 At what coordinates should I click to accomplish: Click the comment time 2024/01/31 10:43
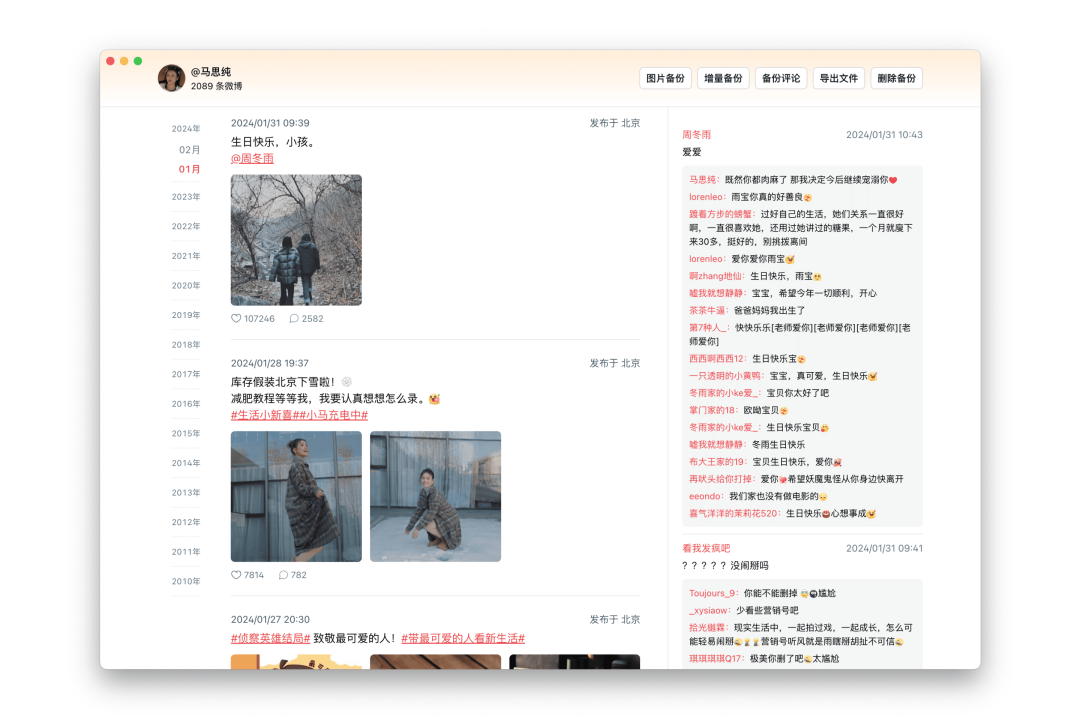884,135
